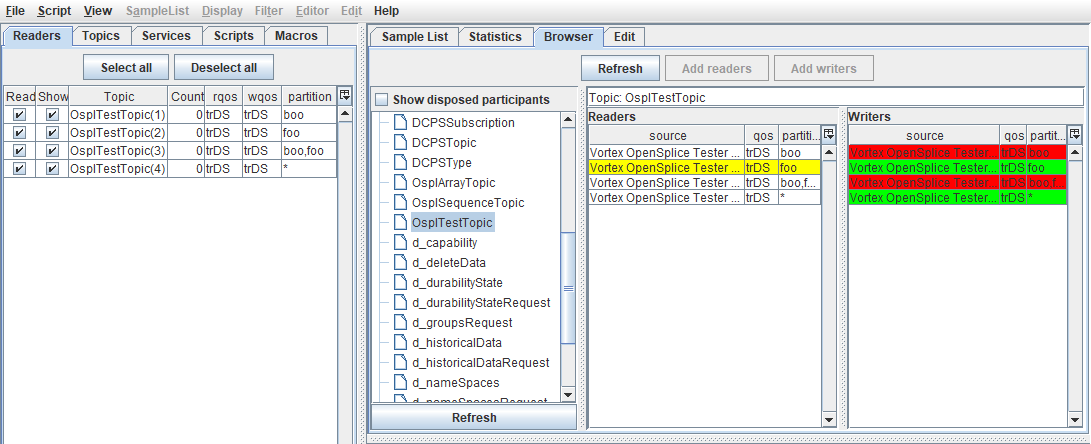Toggle Read checkbox for OsplTestTopic(4)

(19, 168)
